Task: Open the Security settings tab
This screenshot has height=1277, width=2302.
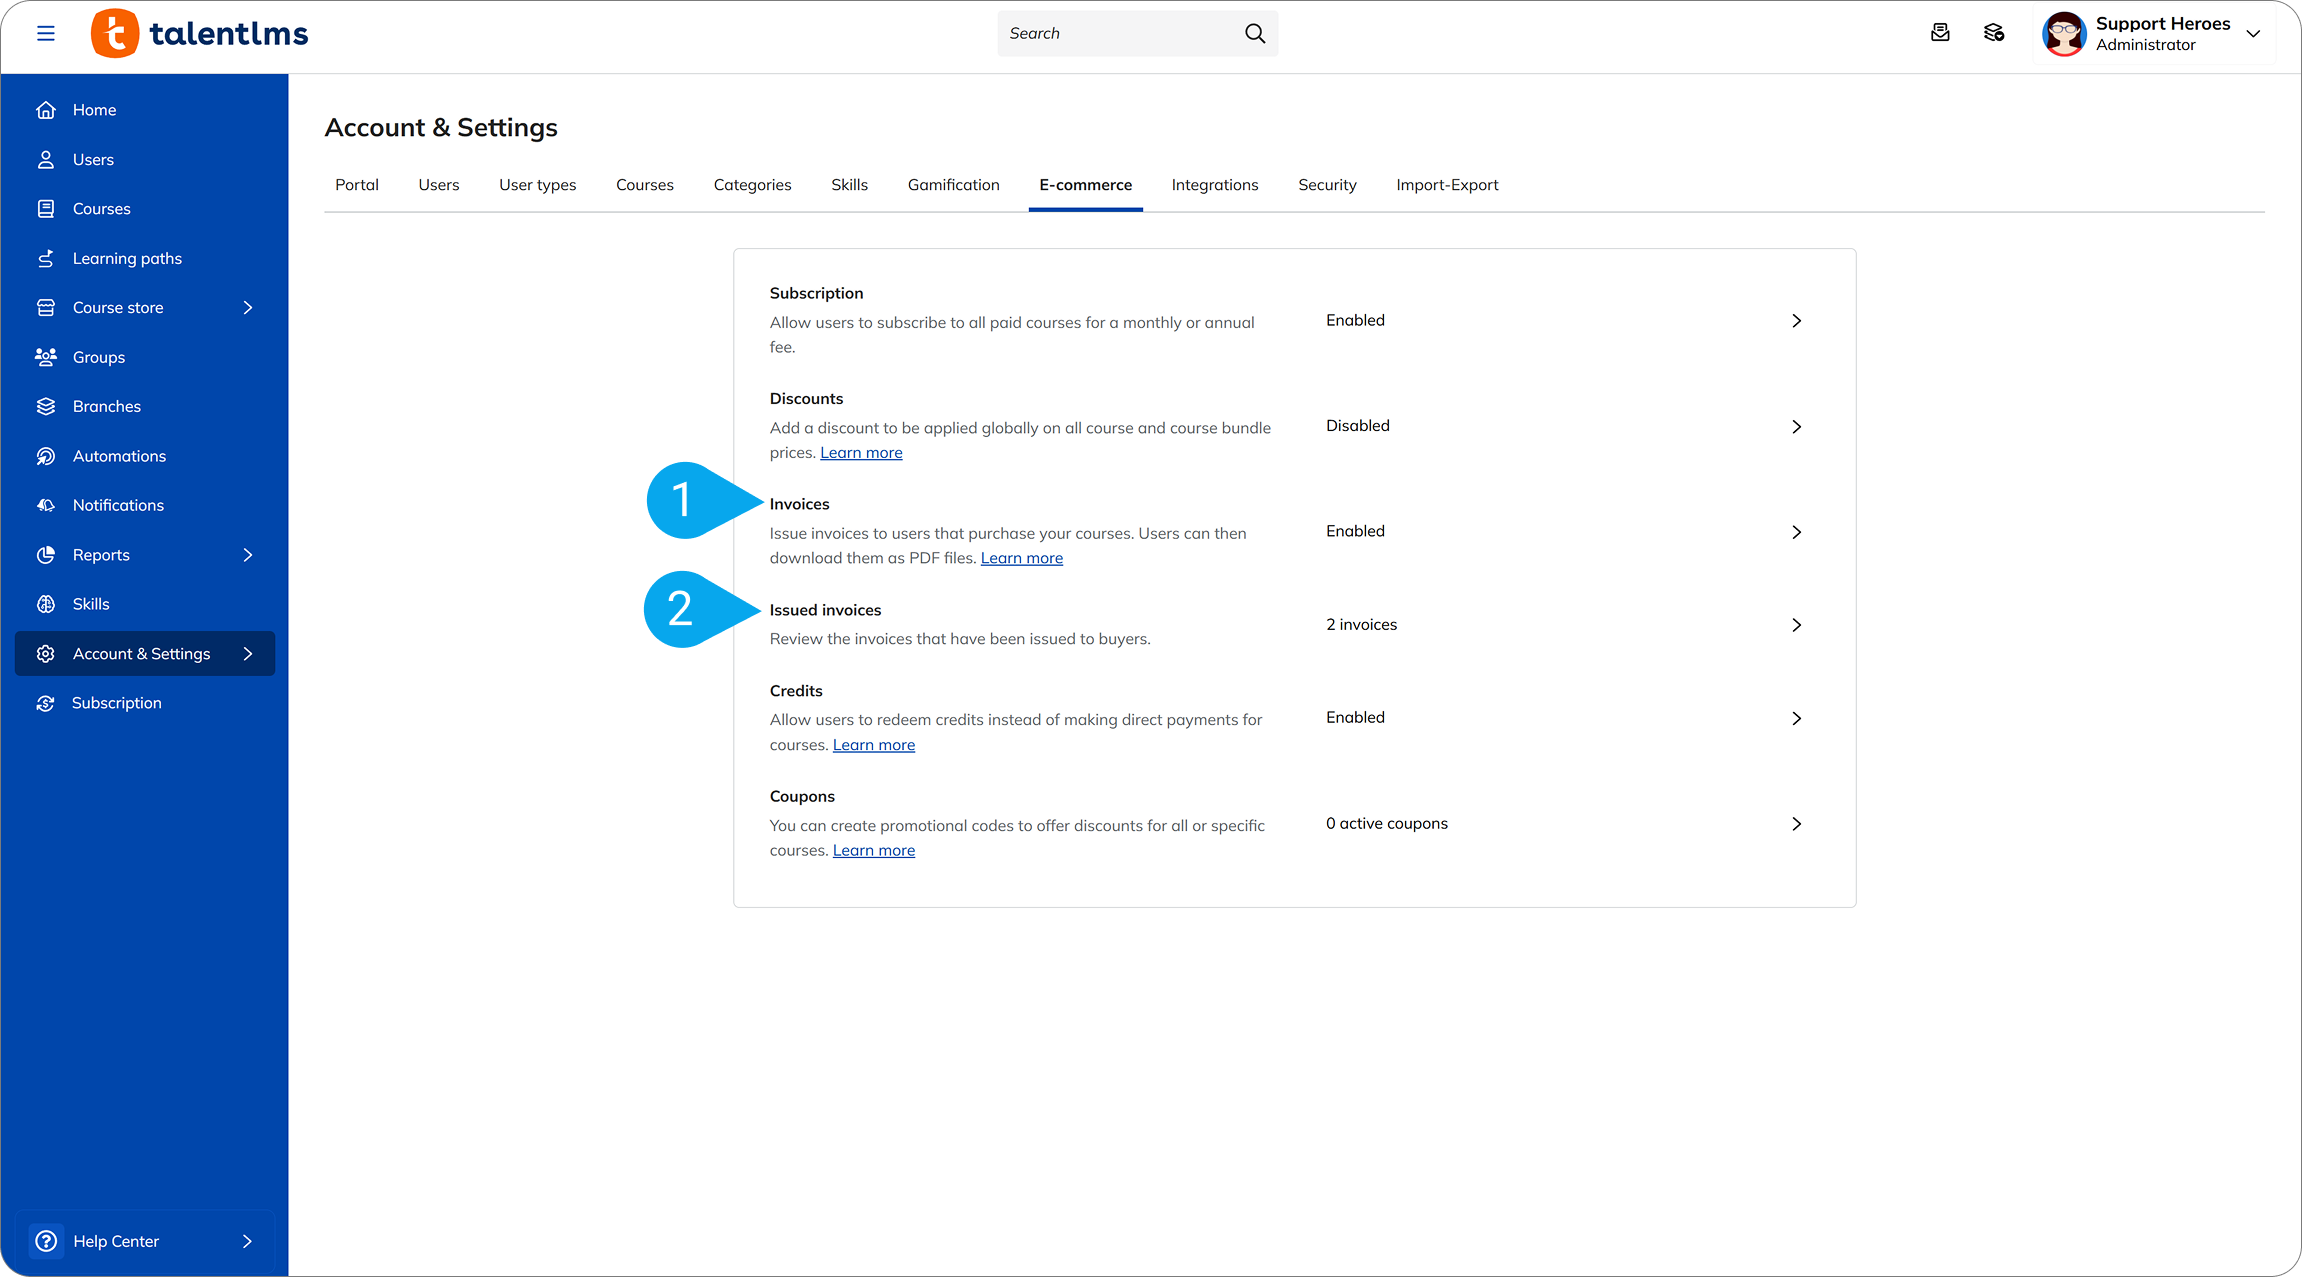Action: tap(1327, 185)
